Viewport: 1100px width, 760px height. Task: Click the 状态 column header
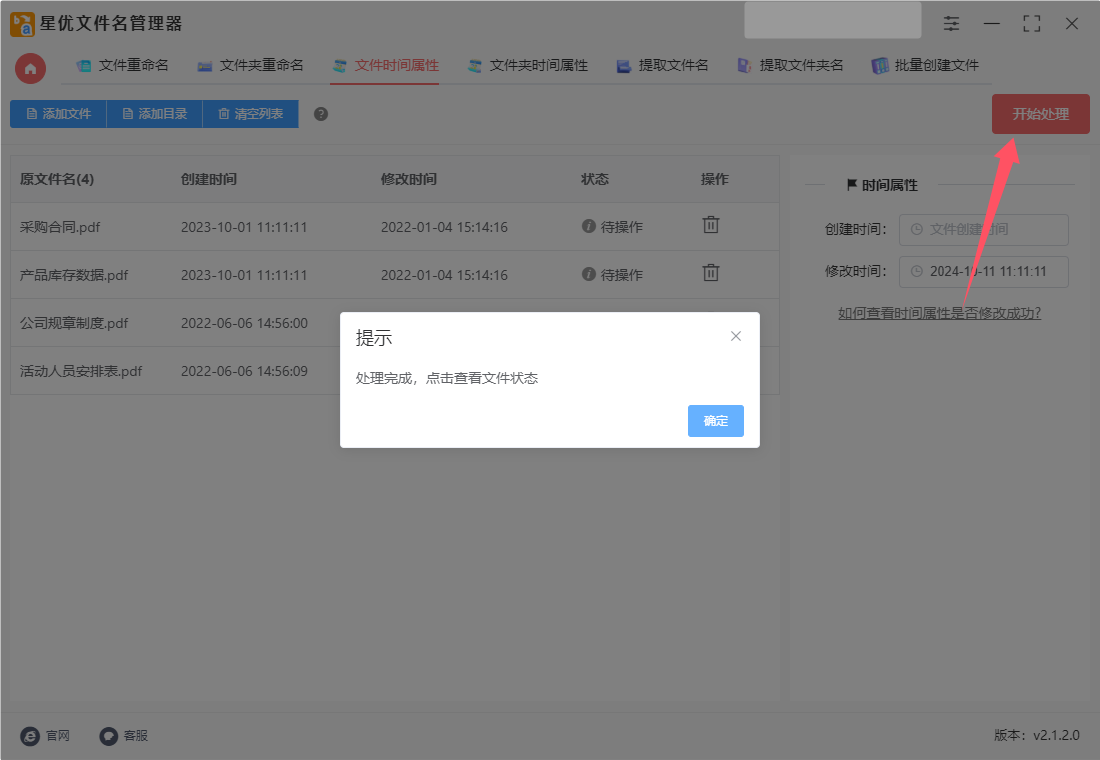[x=595, y=179]
